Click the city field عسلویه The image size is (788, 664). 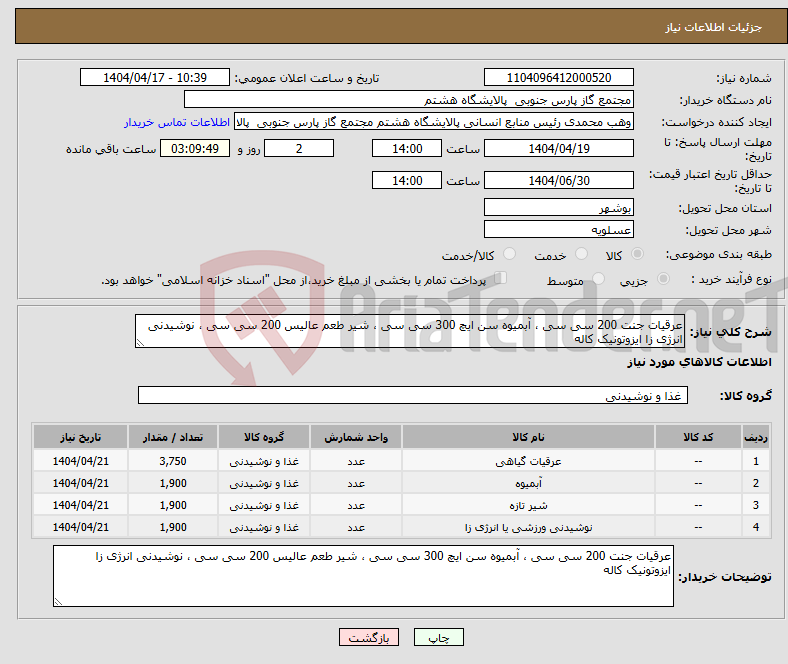pyautogui.click(x=558, y=229)
